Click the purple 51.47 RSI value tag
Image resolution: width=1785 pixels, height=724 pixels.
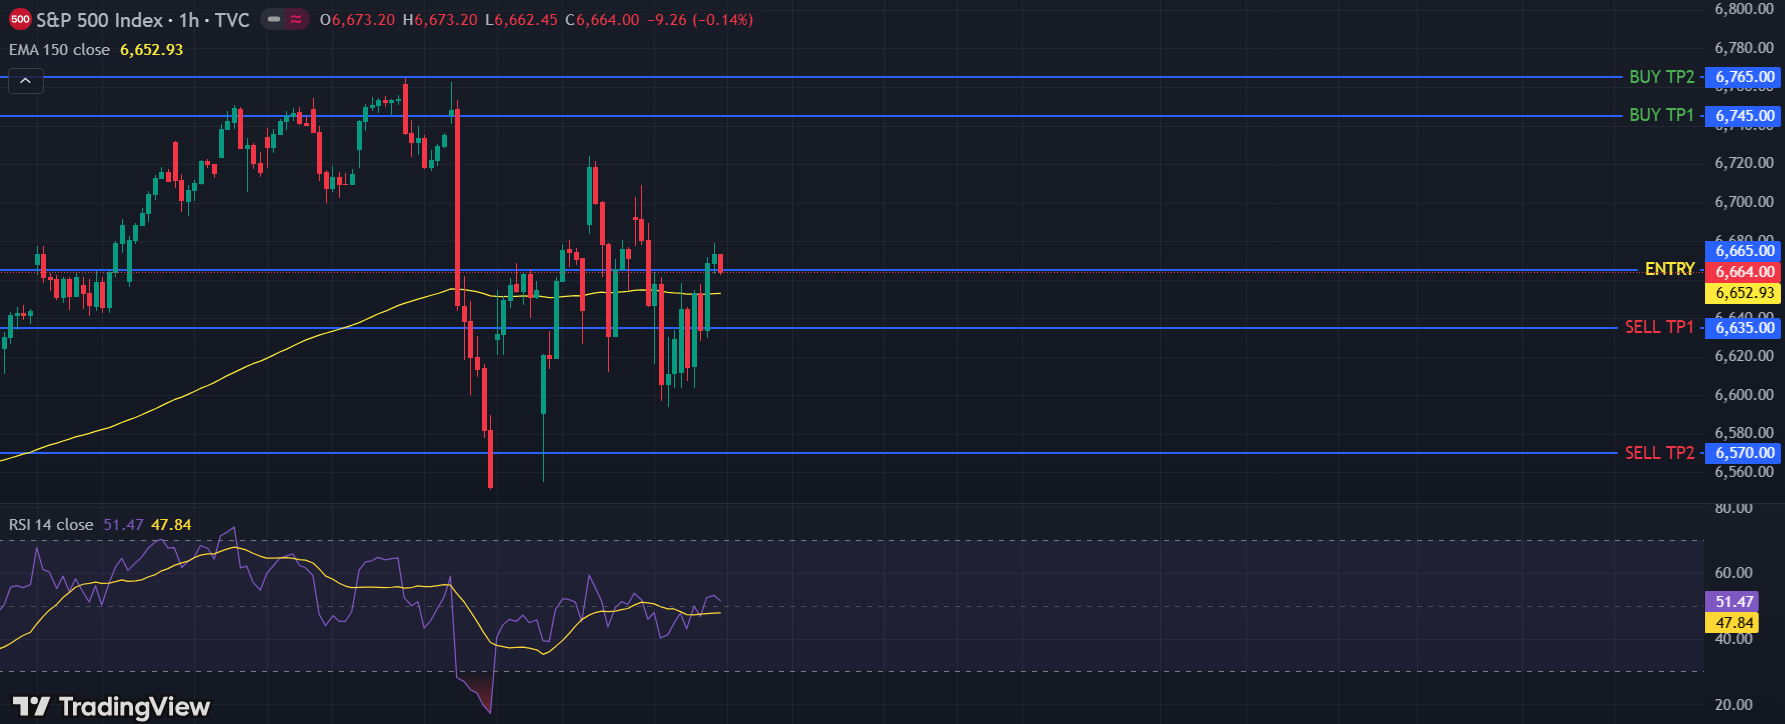point(1734,602)
